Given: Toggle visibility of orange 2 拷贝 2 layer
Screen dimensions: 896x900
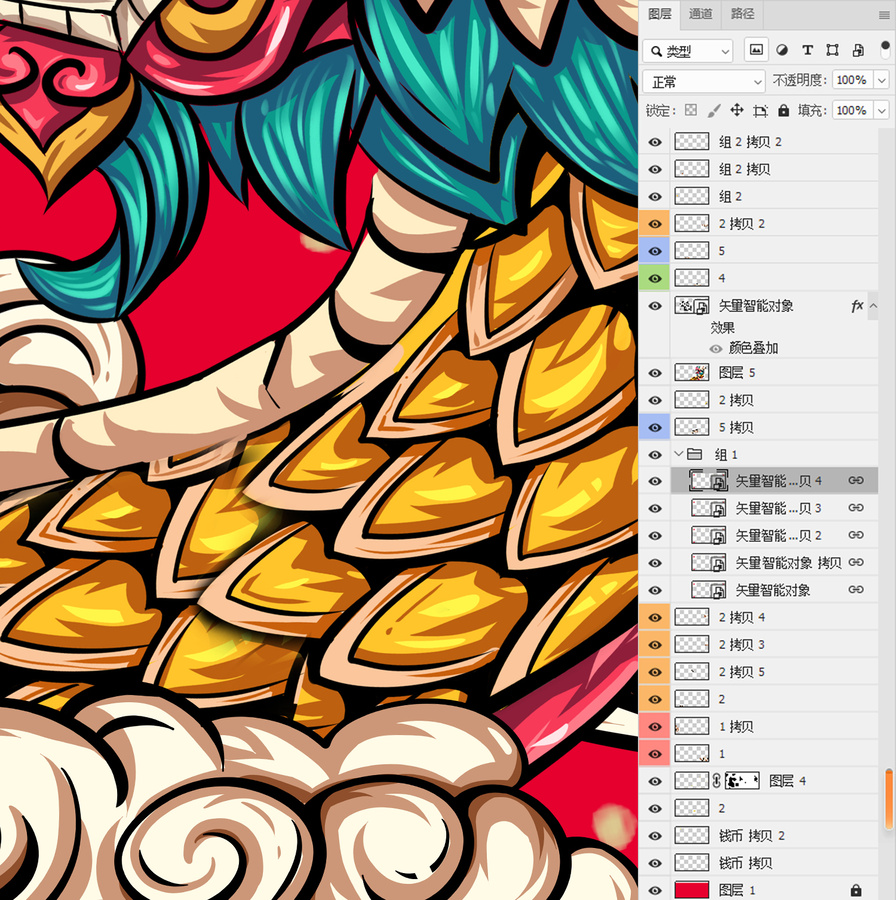Looking at the screenshot, I should [655, 224].
